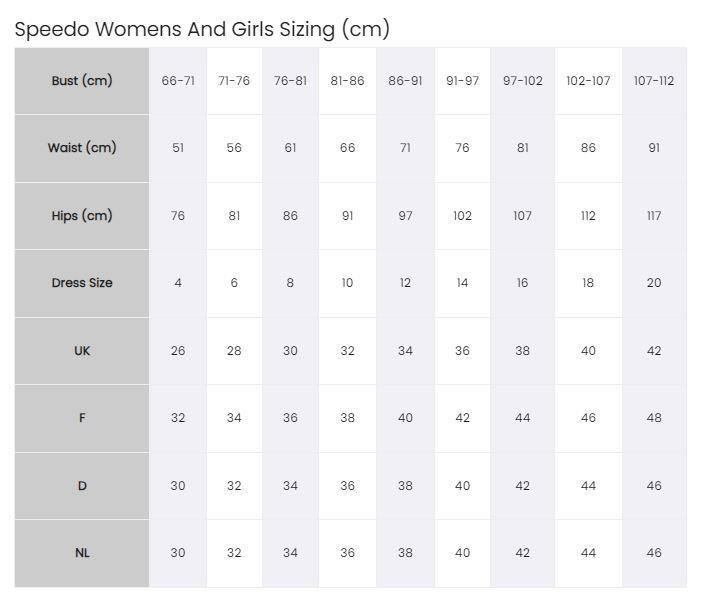This screenshot has width=712, height=611.
Task: Select the F row header cell
Action: pos(82,418)
